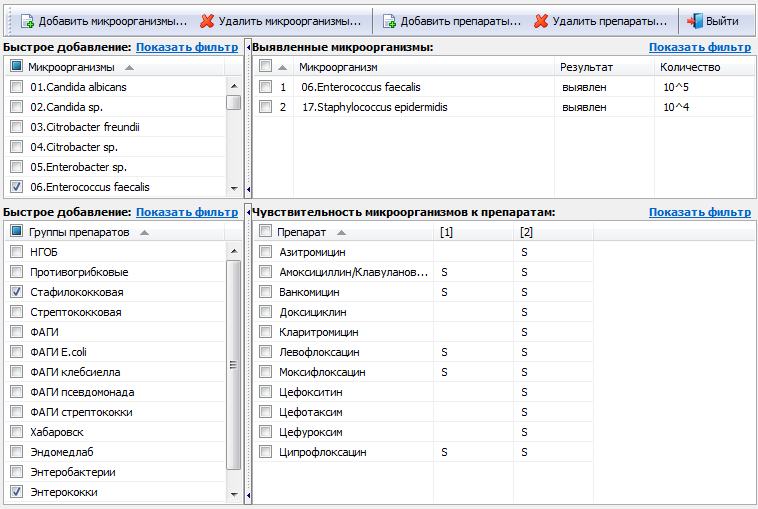The height and width of the screenshot is (509, 758).
Task: Click select-all icon in Группы препаратов header
Action: tap(16, 232)
